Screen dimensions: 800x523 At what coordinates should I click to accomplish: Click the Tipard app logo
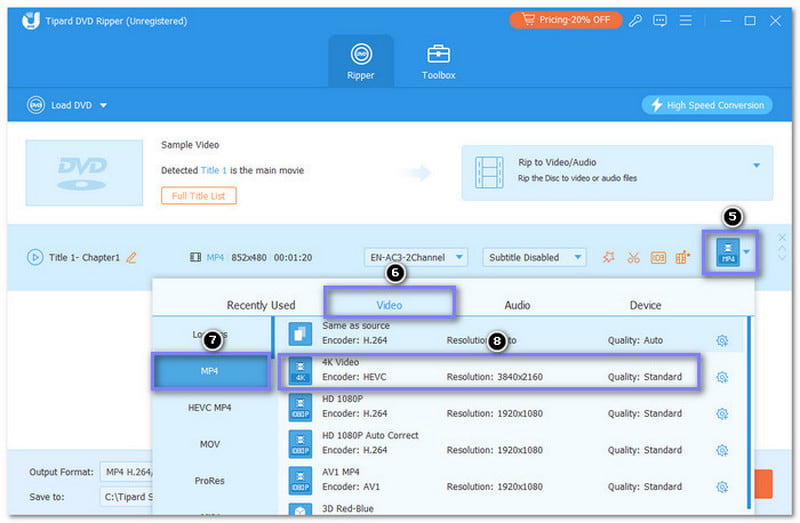pos(31,20)
